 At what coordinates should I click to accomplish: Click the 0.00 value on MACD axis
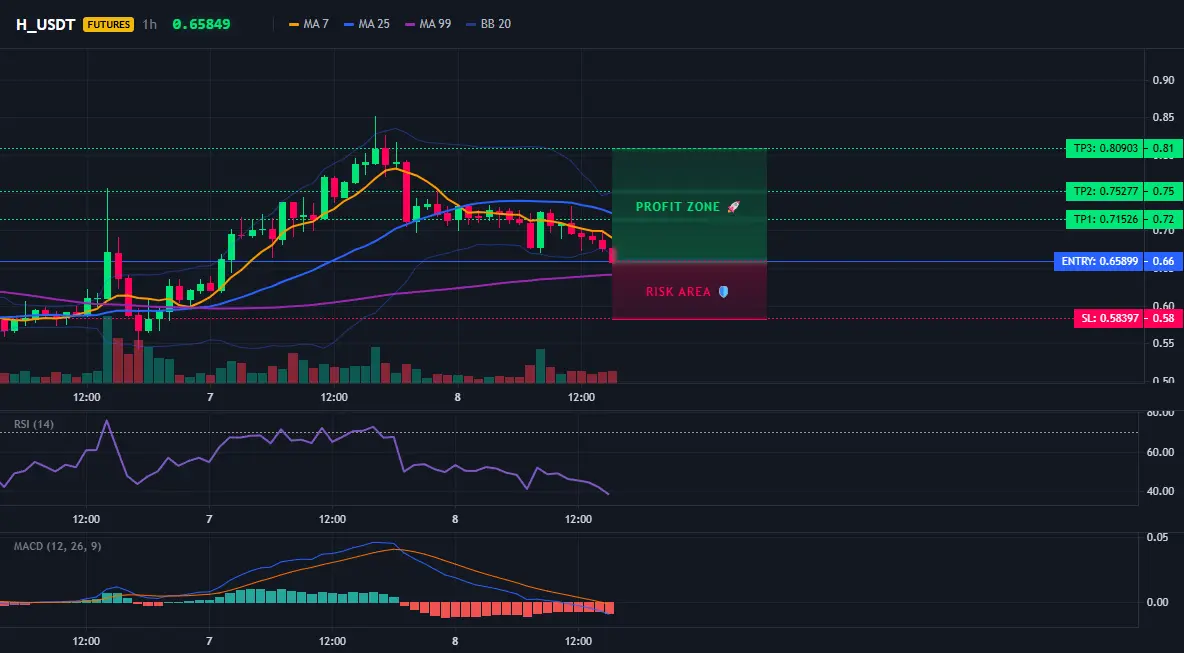(1158, 602)
